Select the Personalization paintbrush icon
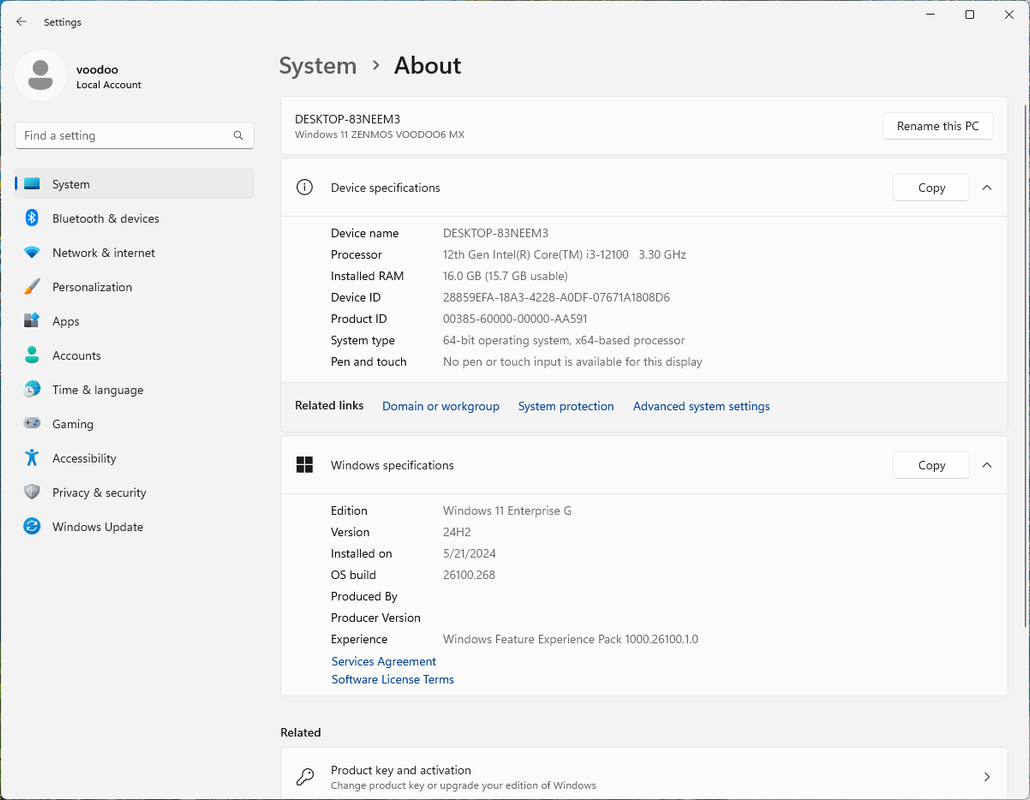 pyautogui.click(x=32, y=287)
